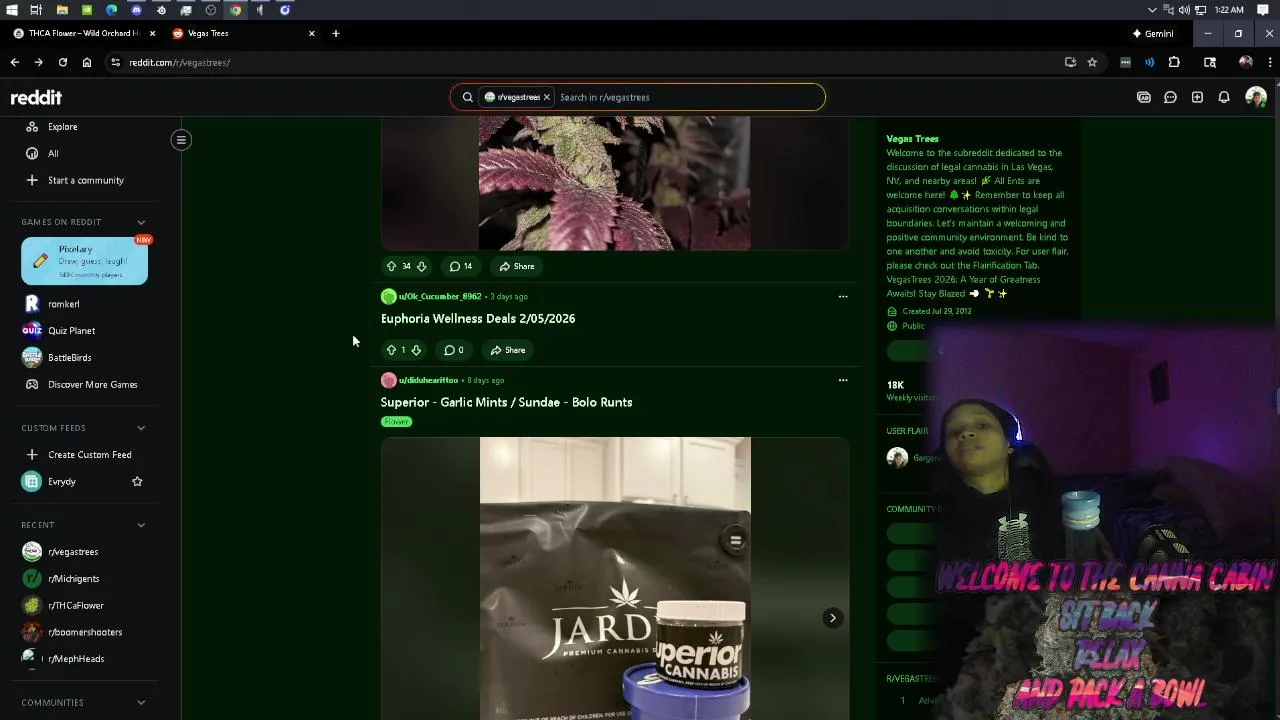The height and width of the screenshot is (720, 1280).
Task: Open the Jardin Superior Cannabis photo
Action: pos(615,578)
